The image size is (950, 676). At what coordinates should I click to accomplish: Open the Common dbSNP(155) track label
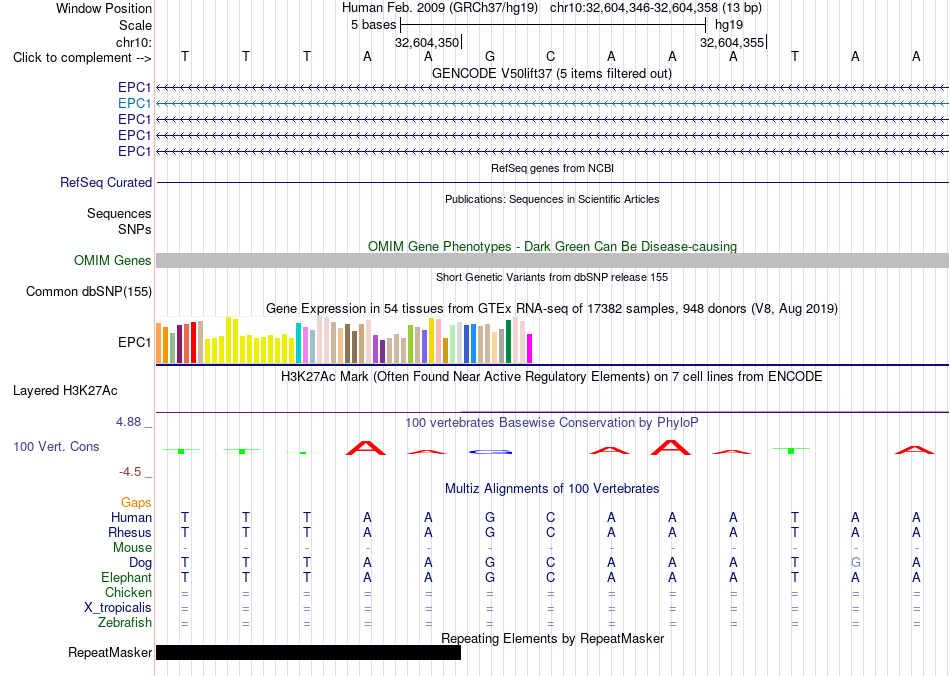(x=89, y=291)
